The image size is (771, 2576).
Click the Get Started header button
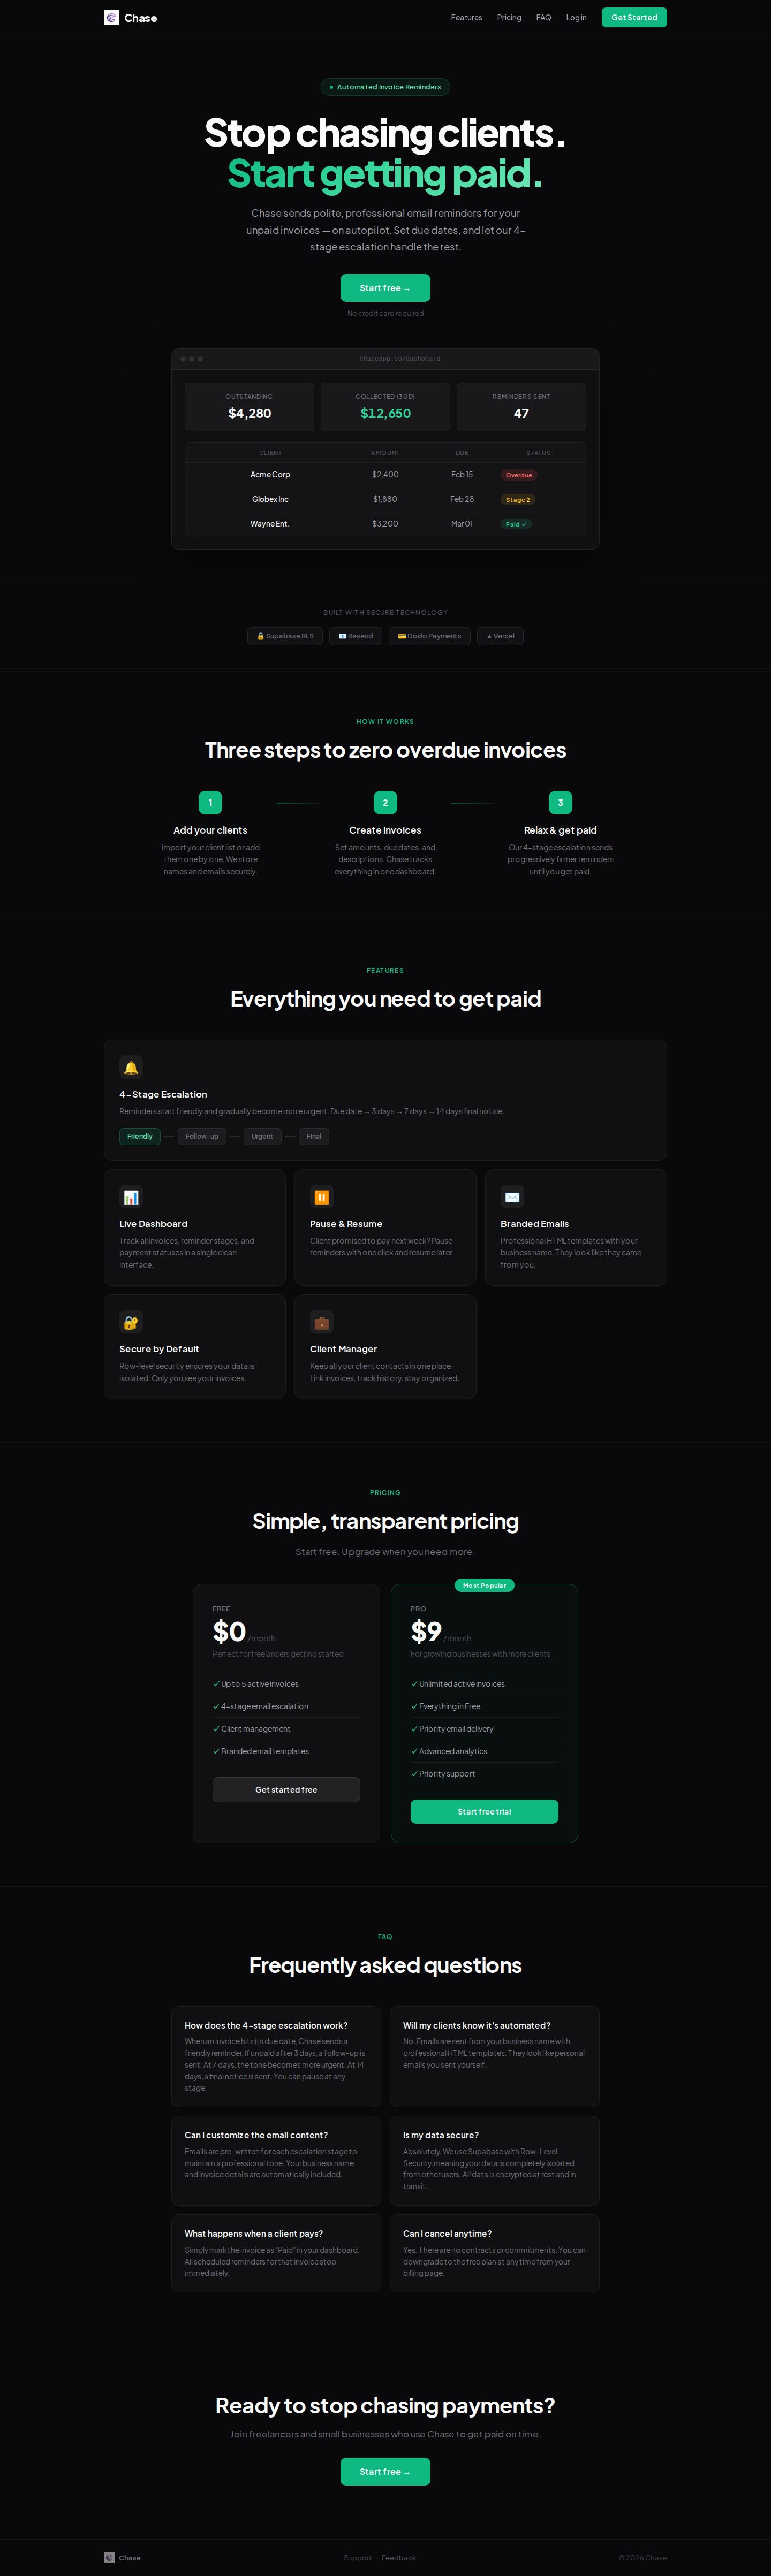point(634,18)
